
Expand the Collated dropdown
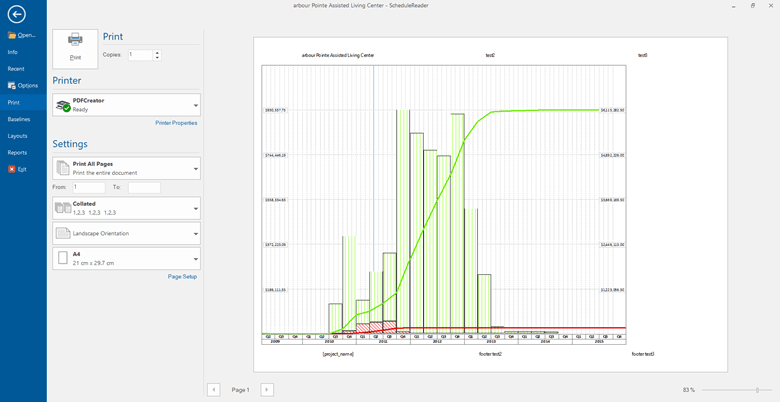pyautogui.click(x=195, y=208)
